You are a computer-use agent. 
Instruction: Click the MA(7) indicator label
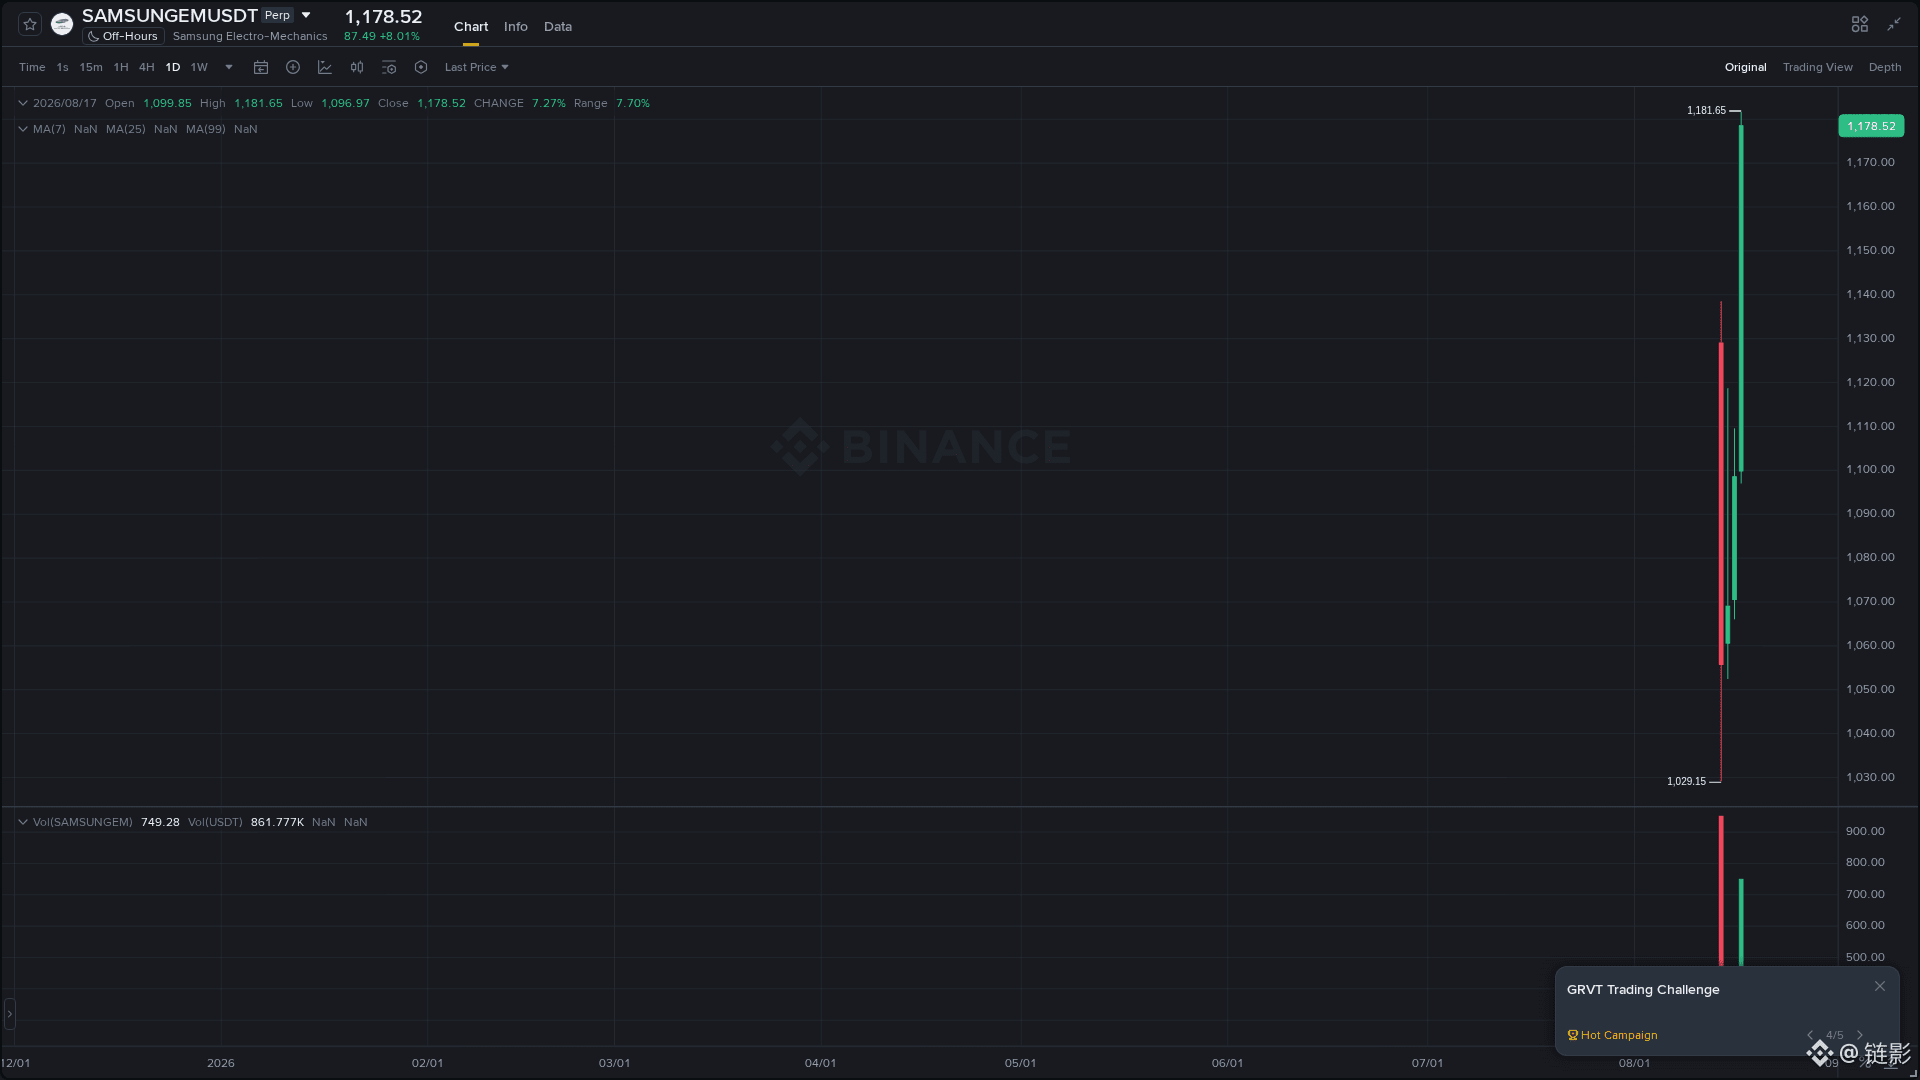tap(49, 129)
